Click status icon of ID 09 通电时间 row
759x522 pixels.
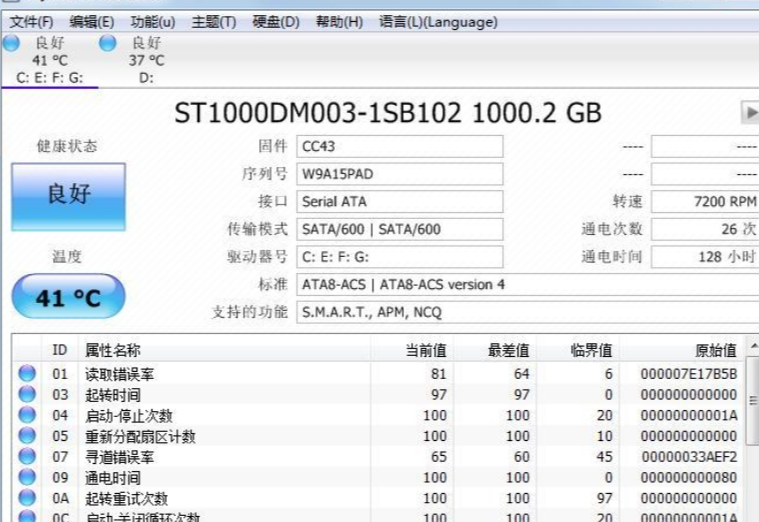tap(27, 477)
